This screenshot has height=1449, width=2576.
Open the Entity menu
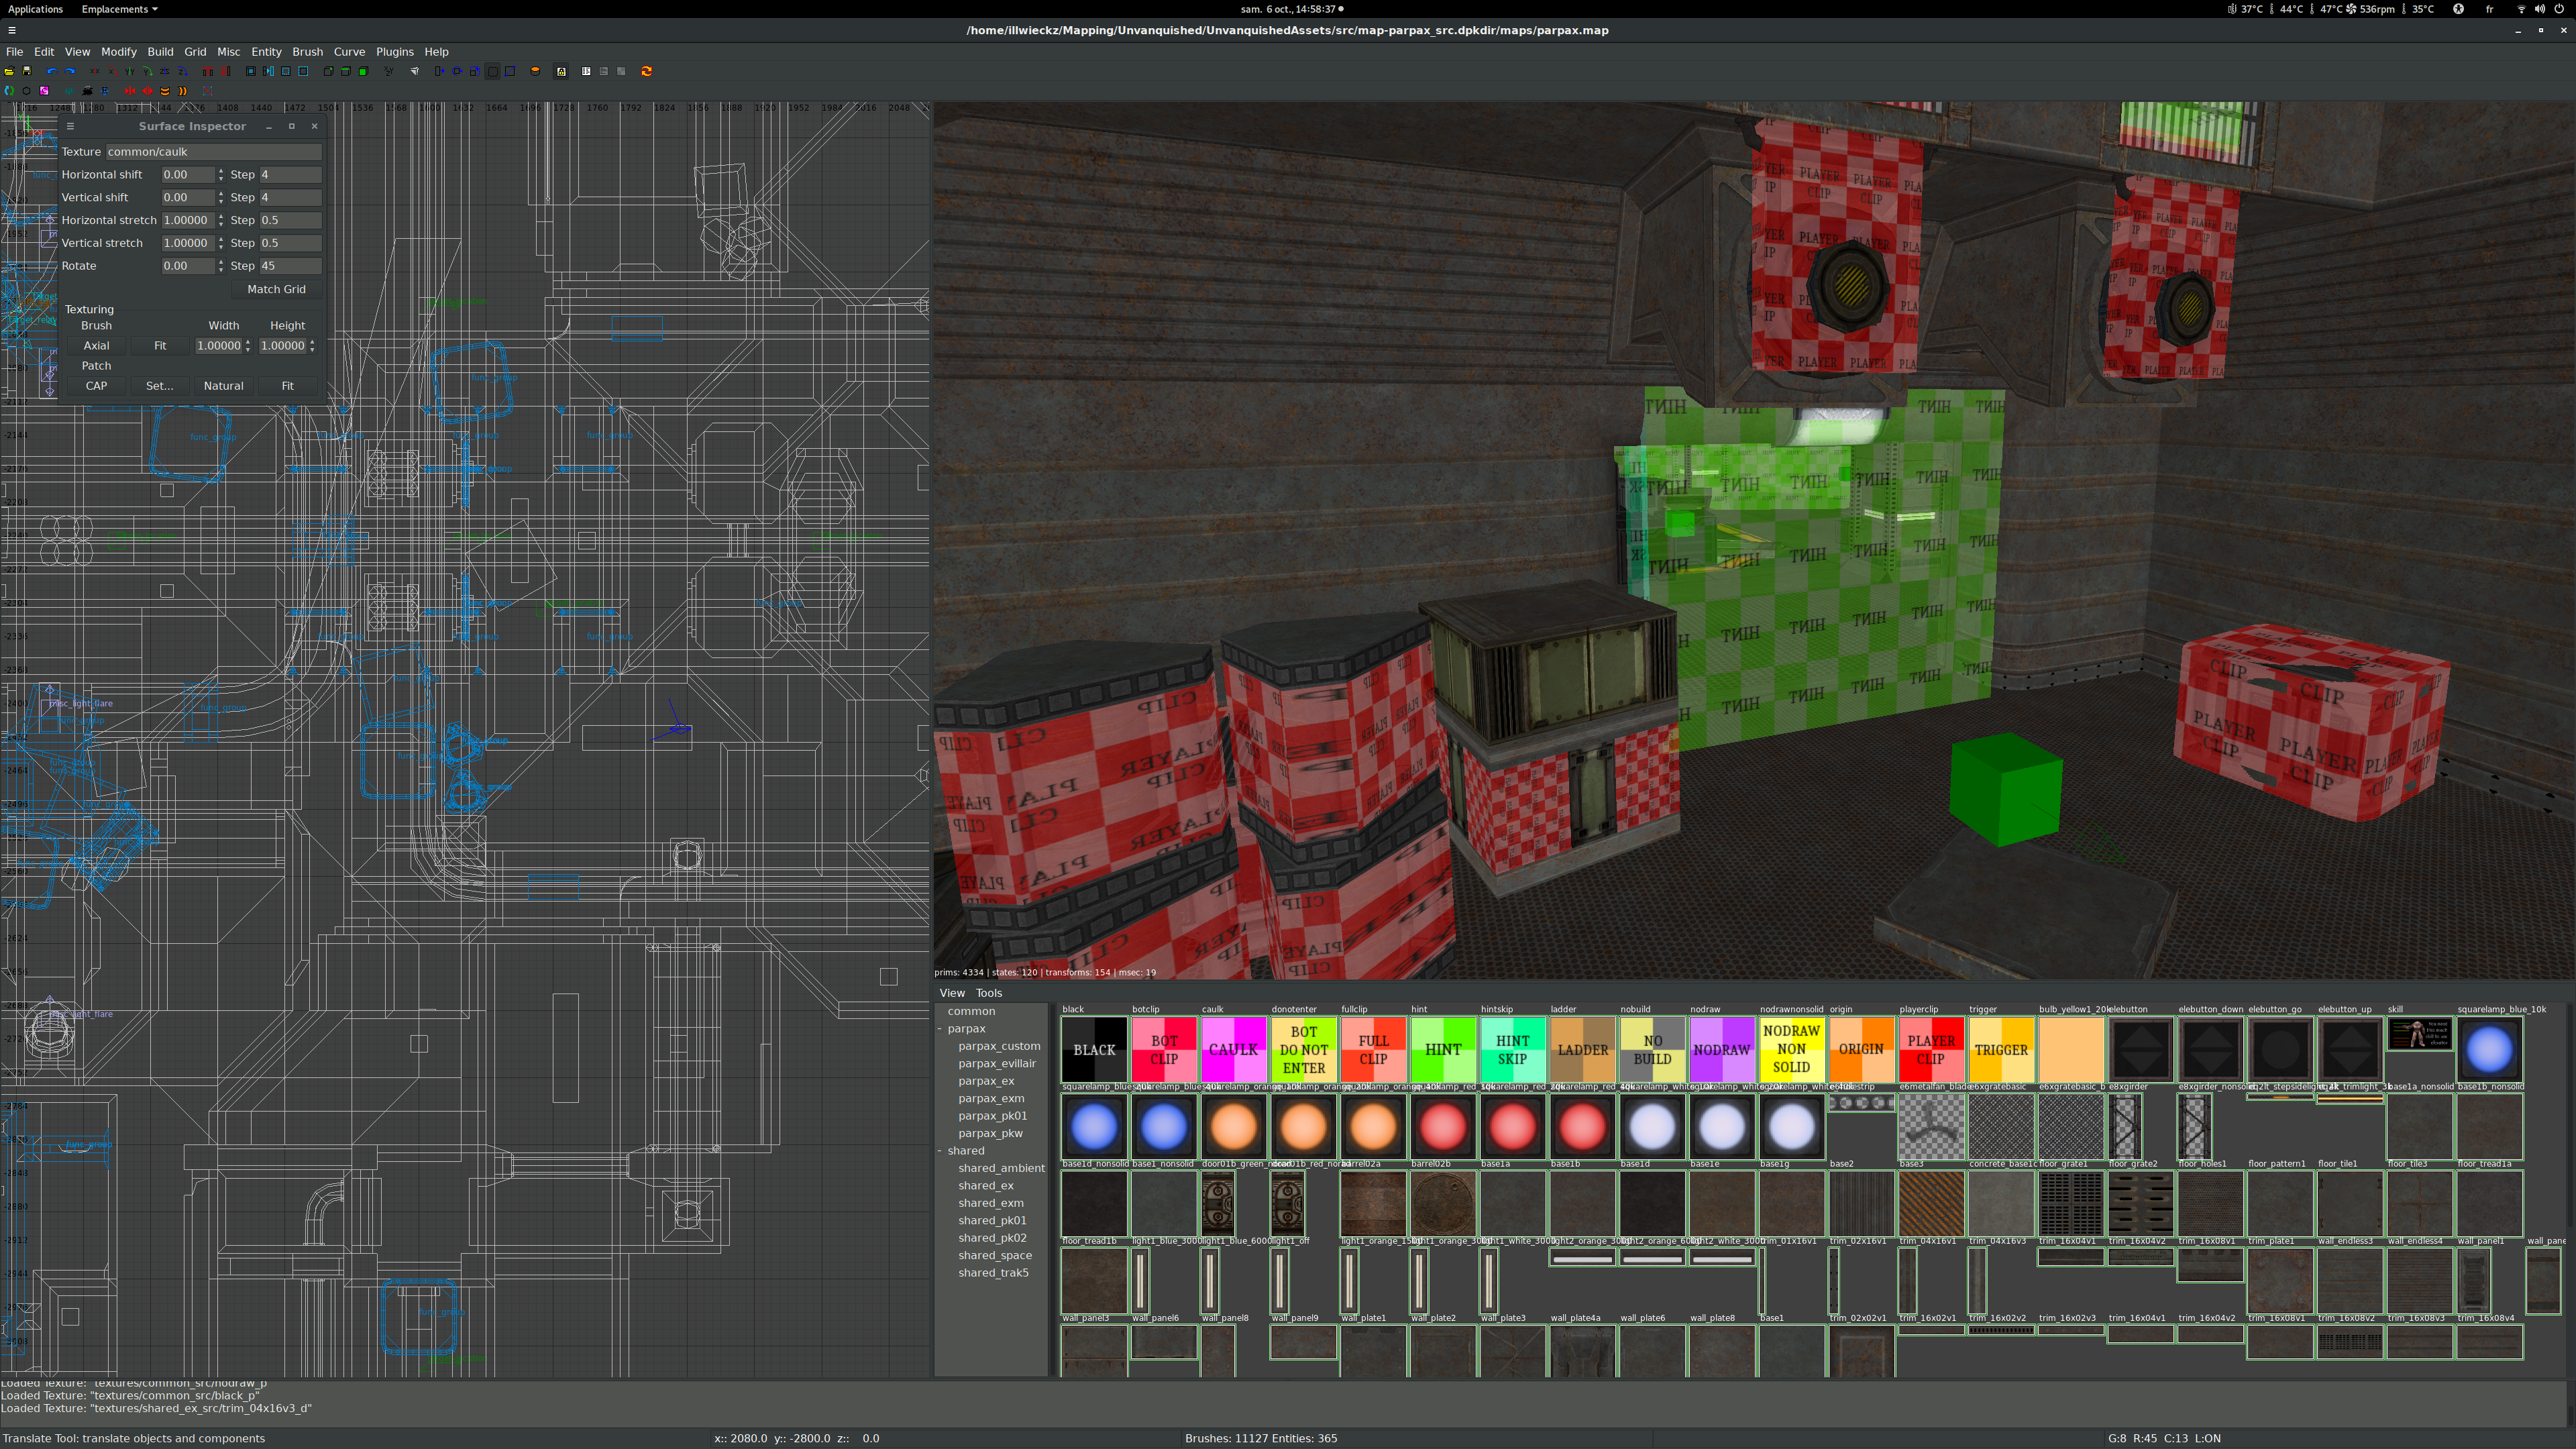pos(266,51)
